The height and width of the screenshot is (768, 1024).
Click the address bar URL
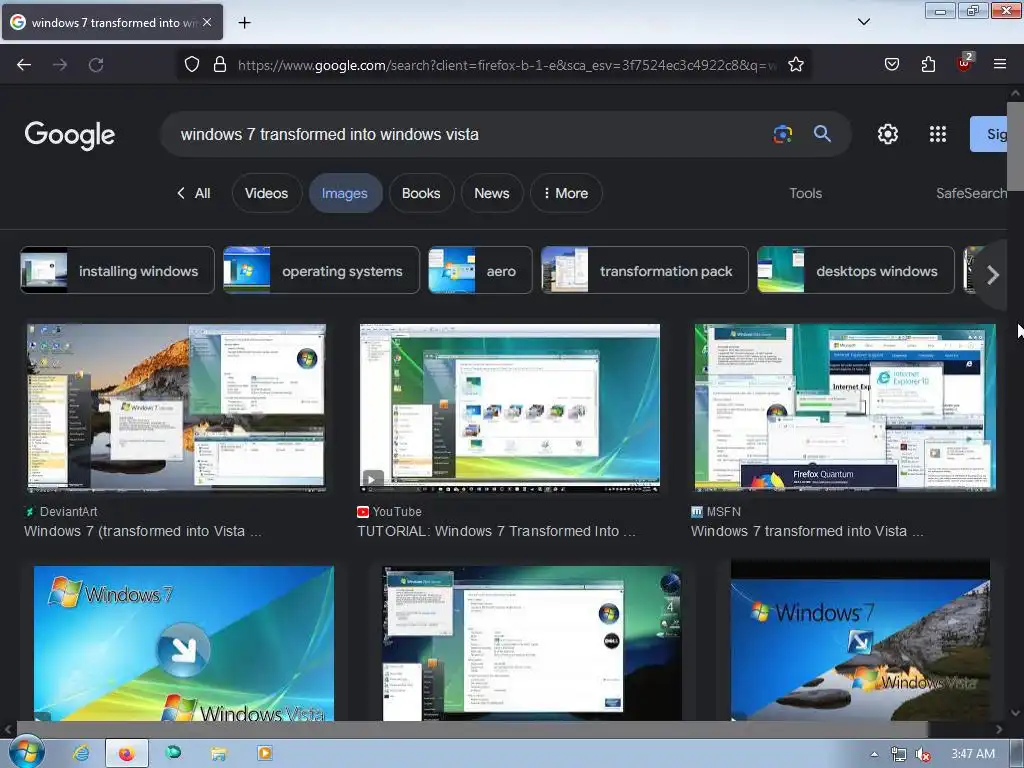click(x=507, y=65)
